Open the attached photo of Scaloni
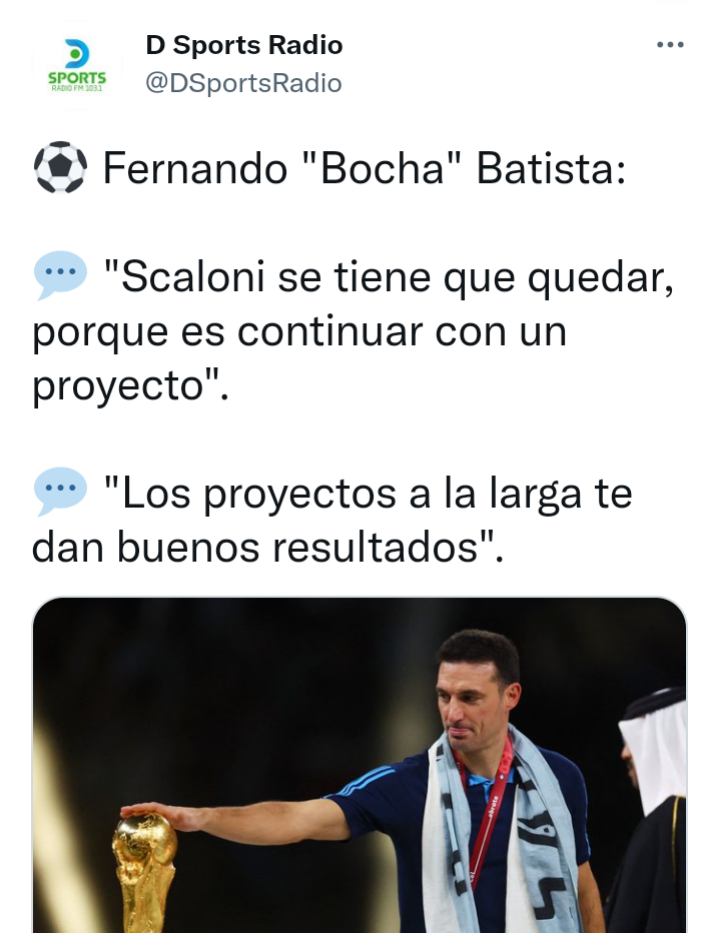 [359, 765]
